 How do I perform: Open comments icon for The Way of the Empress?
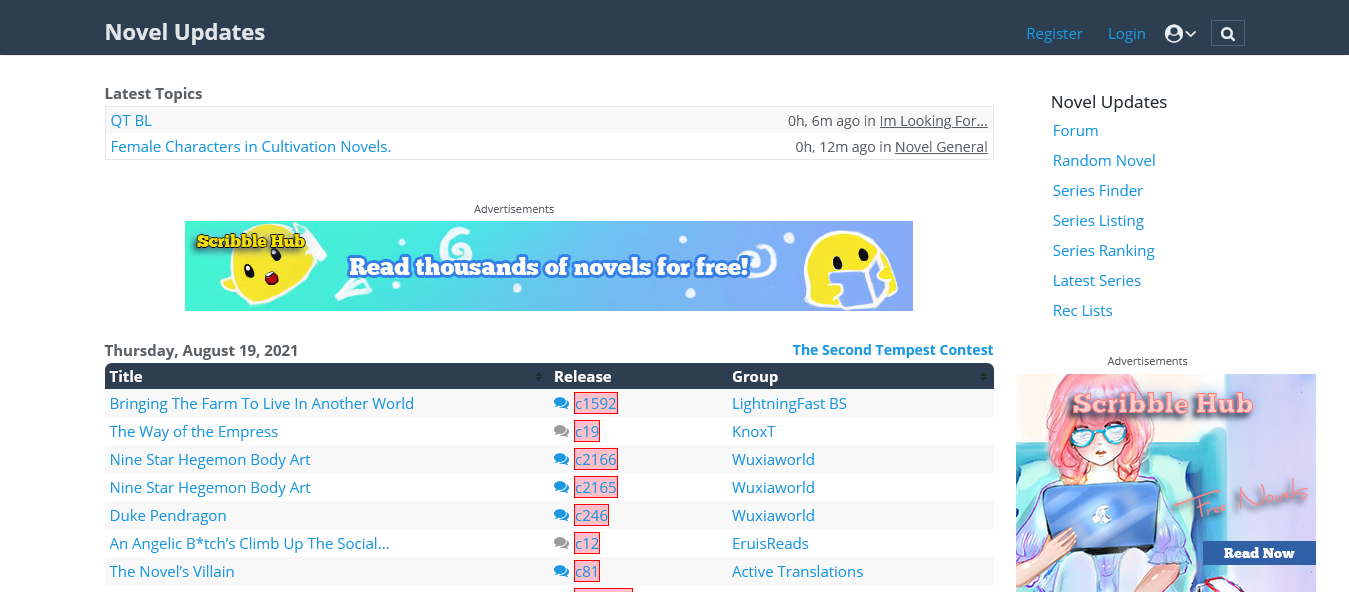click(561, 432)
